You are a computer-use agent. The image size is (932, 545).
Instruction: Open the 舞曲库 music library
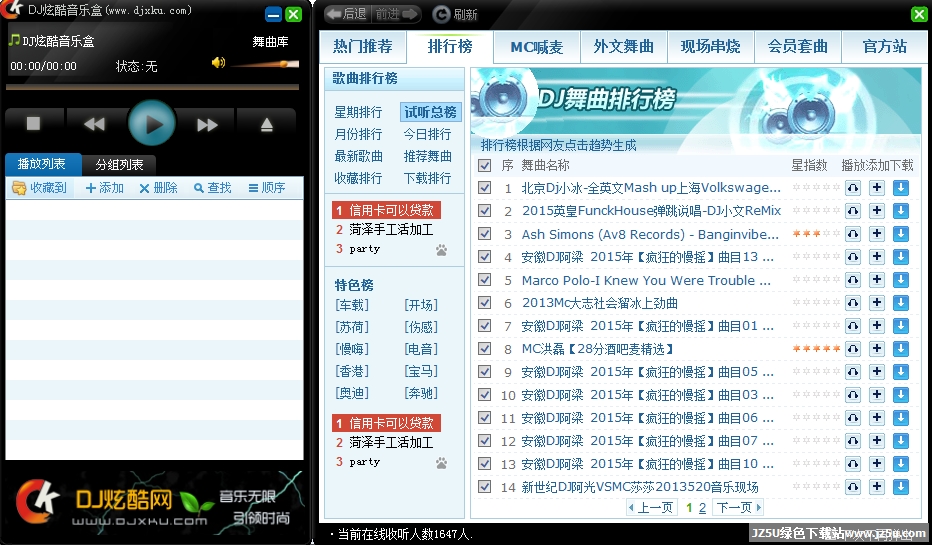[270, 42]
